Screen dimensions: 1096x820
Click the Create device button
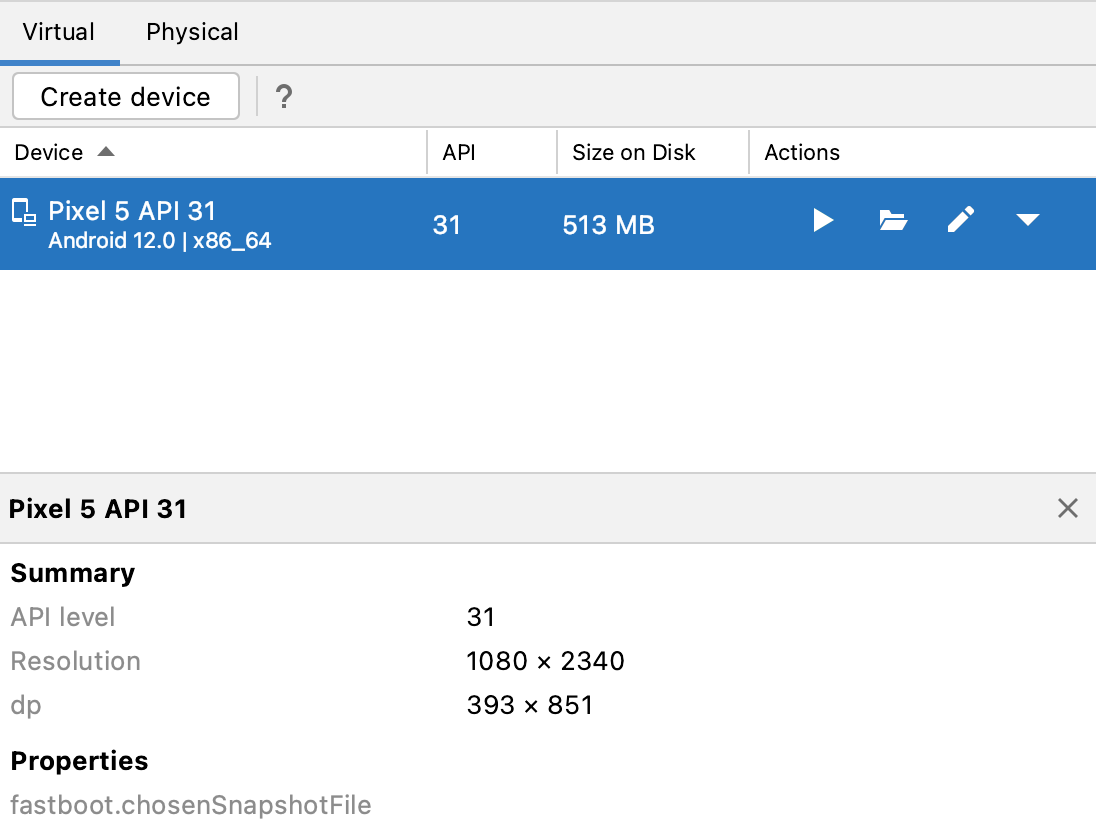[126, 97]
